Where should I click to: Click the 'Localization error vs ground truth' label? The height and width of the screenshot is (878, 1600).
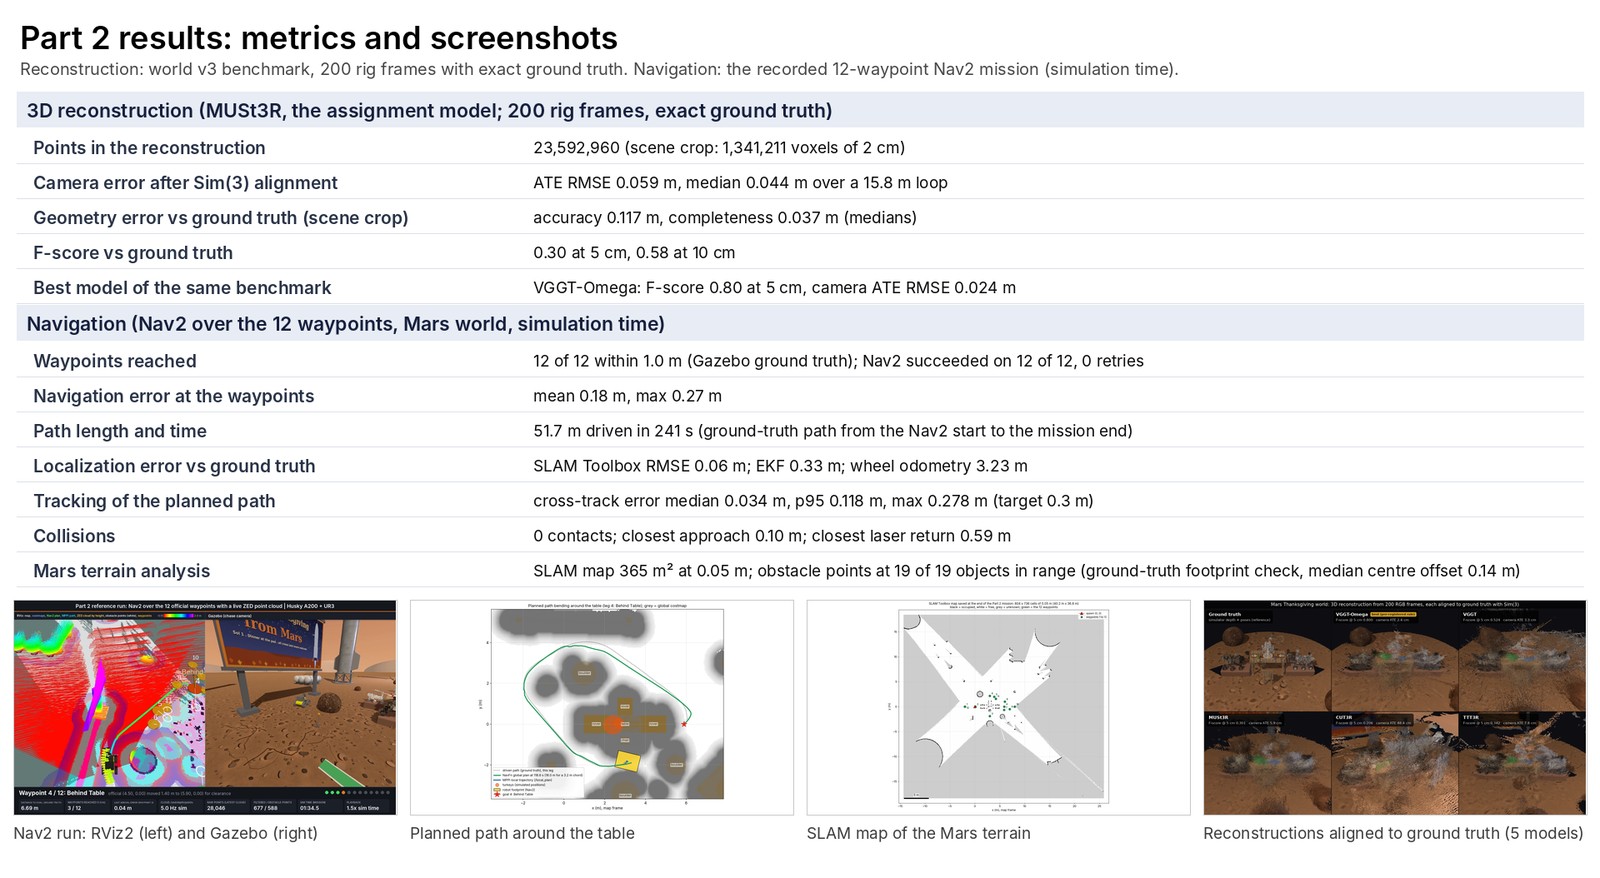click(174, 466)
